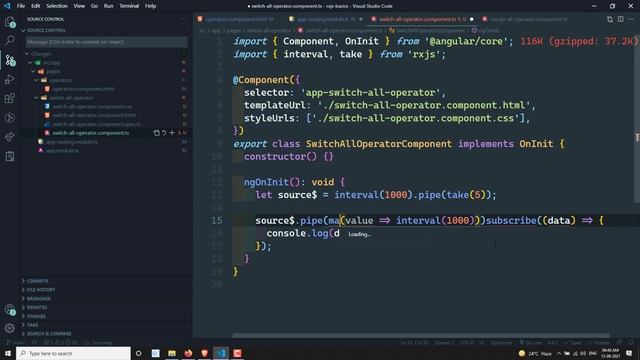Open Windows notification center
The image size is (640, 360).
click(629, 353)
